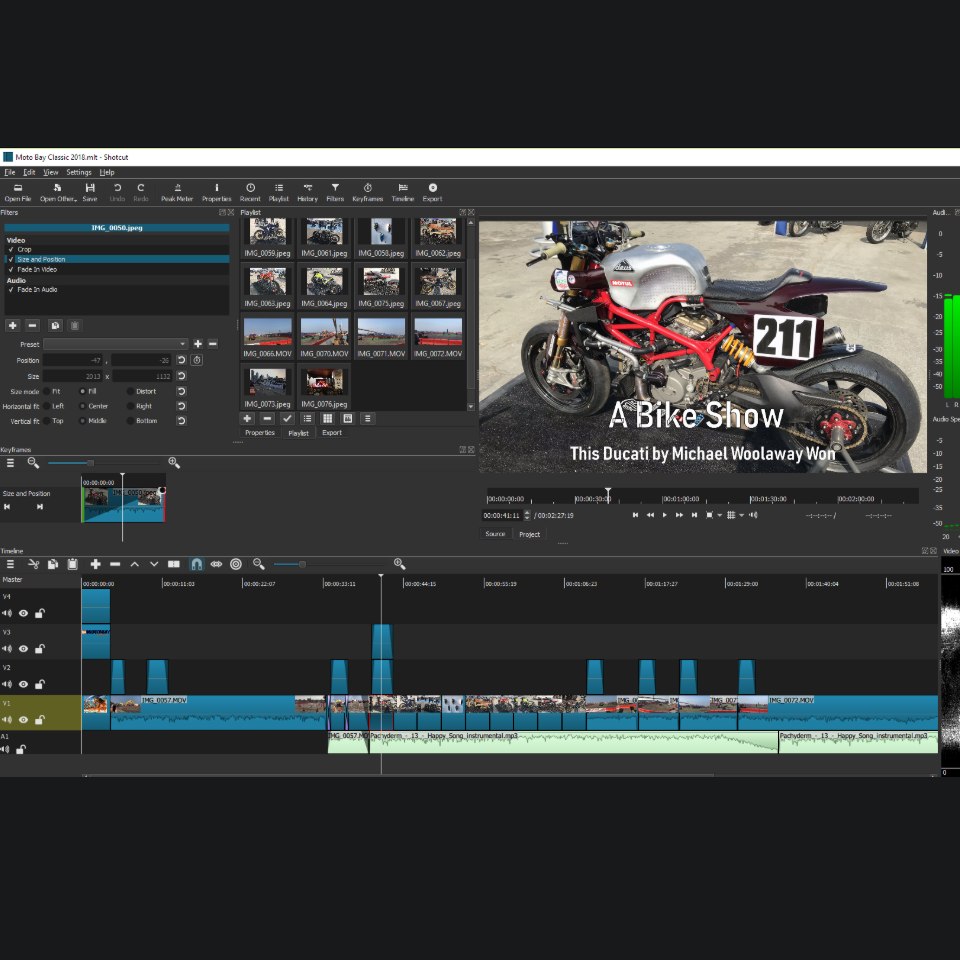Select the IMG_0066.MOV playlist thumbnail
The height and width of the screenshot is (960, 960).
click(268, 337)
